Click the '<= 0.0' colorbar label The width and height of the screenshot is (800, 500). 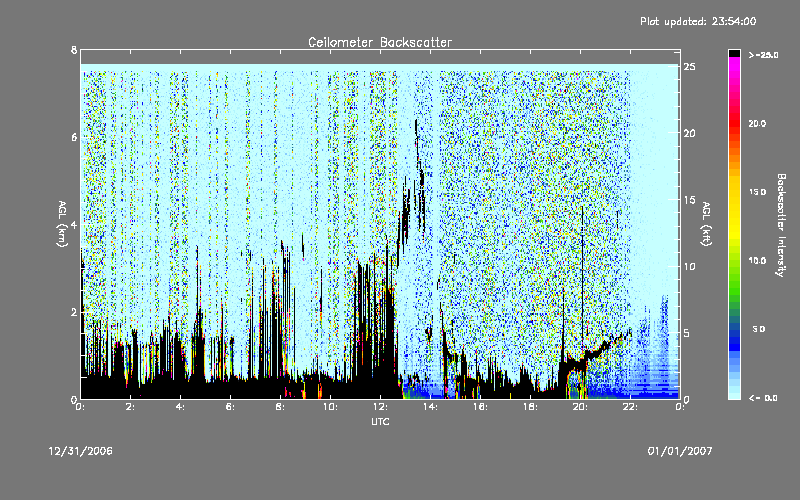pos(763,397)
